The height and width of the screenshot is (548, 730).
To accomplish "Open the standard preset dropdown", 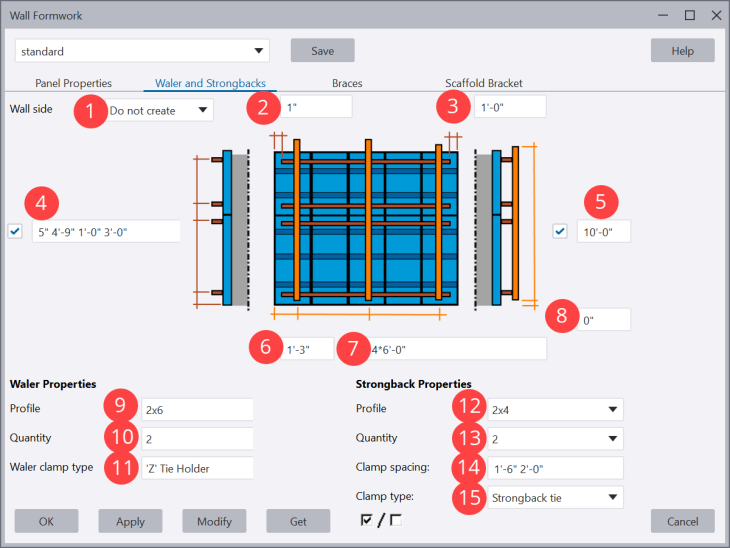I will (142, 51).
